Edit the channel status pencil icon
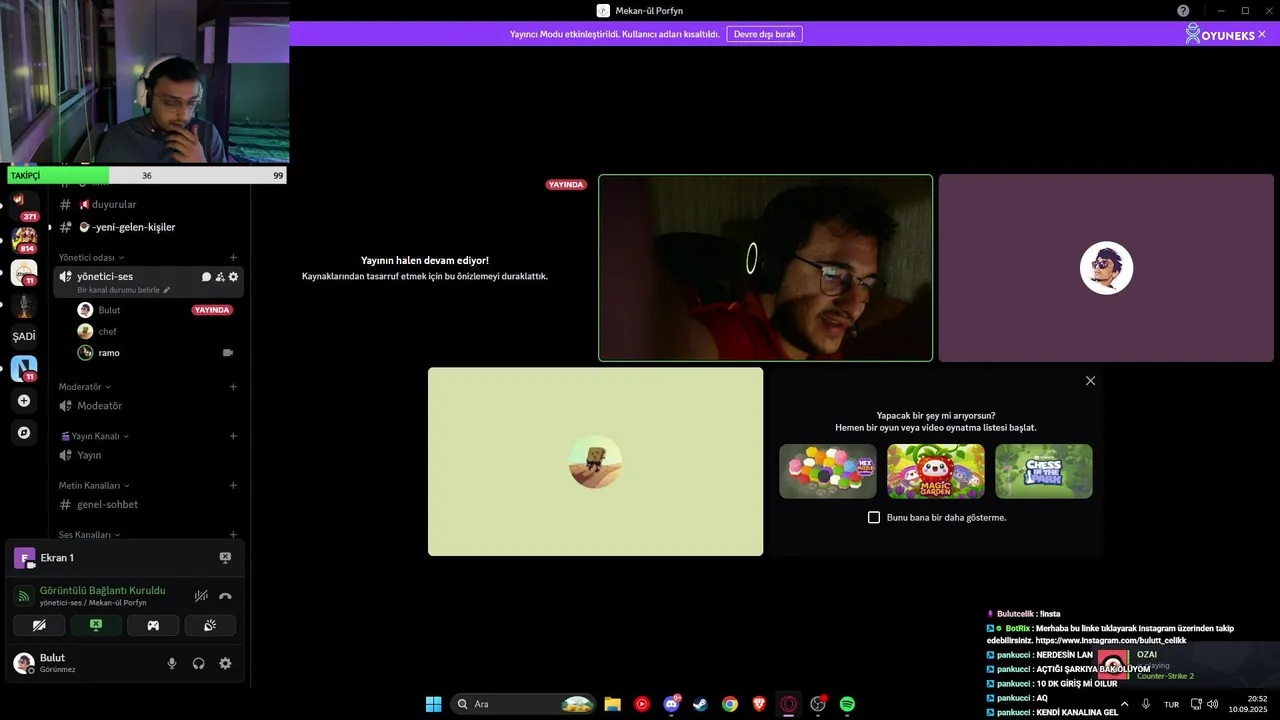The image size is (1280, 720). (167, 290)
